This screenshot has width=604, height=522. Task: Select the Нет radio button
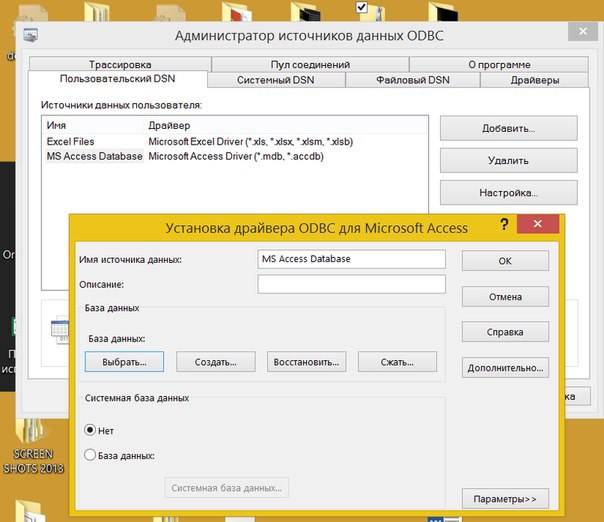90,430
